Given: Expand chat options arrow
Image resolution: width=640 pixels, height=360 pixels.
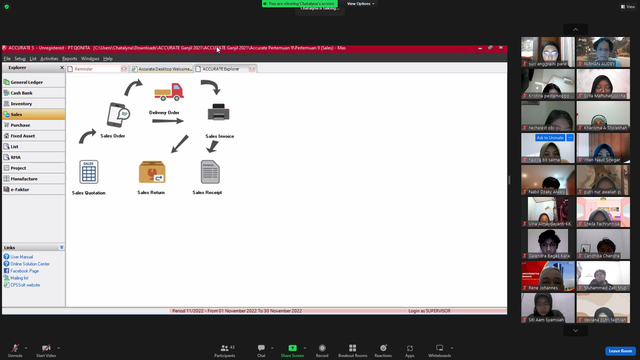Looking at the screenshot, I should pyautogui.click(x=272, y=348).
